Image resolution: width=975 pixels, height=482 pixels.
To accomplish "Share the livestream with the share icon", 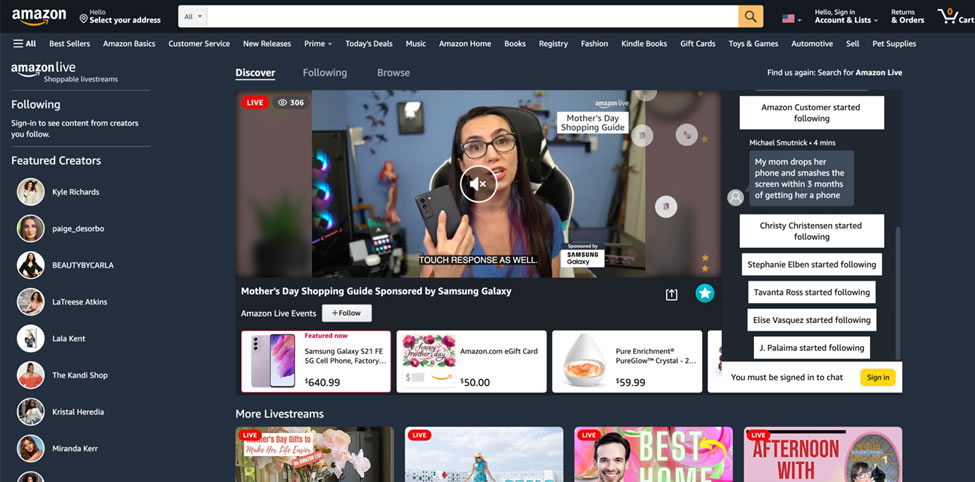I will (x=672, y=294).
